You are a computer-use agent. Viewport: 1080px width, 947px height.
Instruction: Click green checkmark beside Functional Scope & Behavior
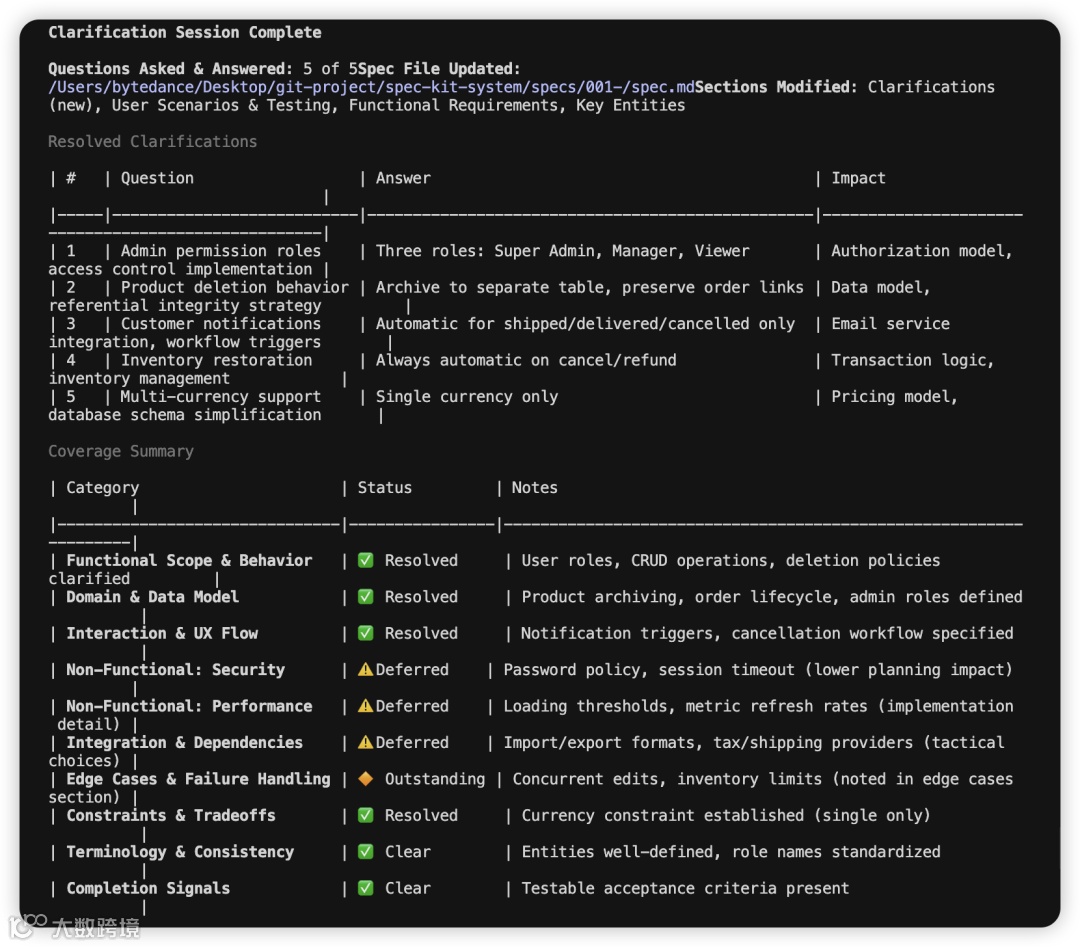click(x=366, y=561)
